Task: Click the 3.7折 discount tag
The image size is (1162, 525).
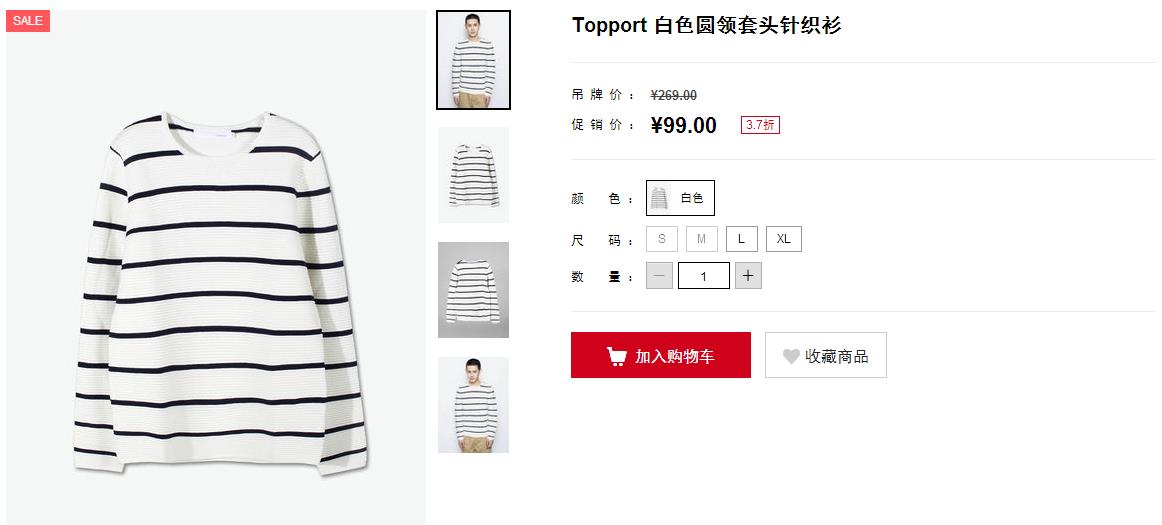Action: tap(760, 125)
